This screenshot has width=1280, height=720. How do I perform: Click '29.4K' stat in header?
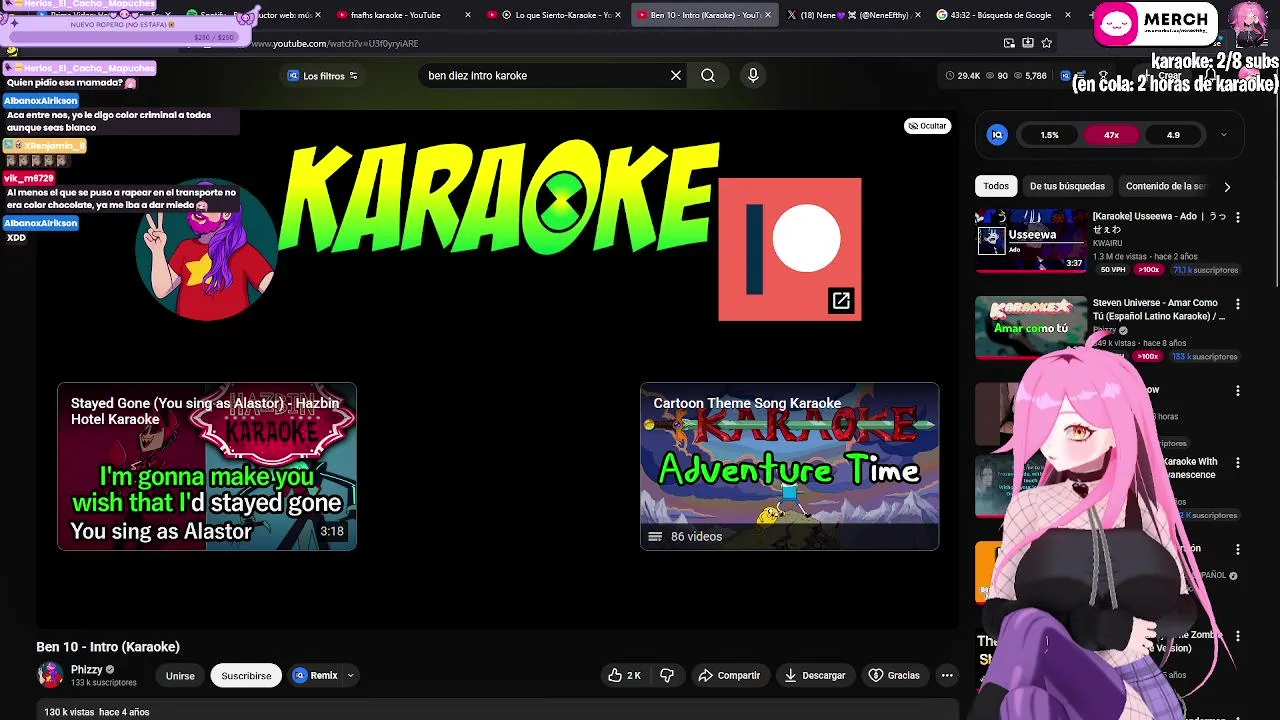coord(963,76)
